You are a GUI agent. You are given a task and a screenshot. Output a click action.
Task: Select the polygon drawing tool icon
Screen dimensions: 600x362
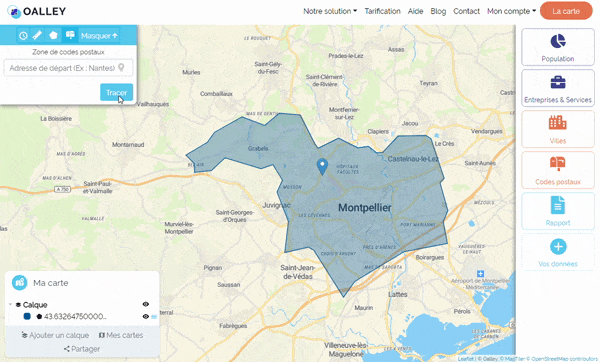pyautogui.click(x=53, y=36)
